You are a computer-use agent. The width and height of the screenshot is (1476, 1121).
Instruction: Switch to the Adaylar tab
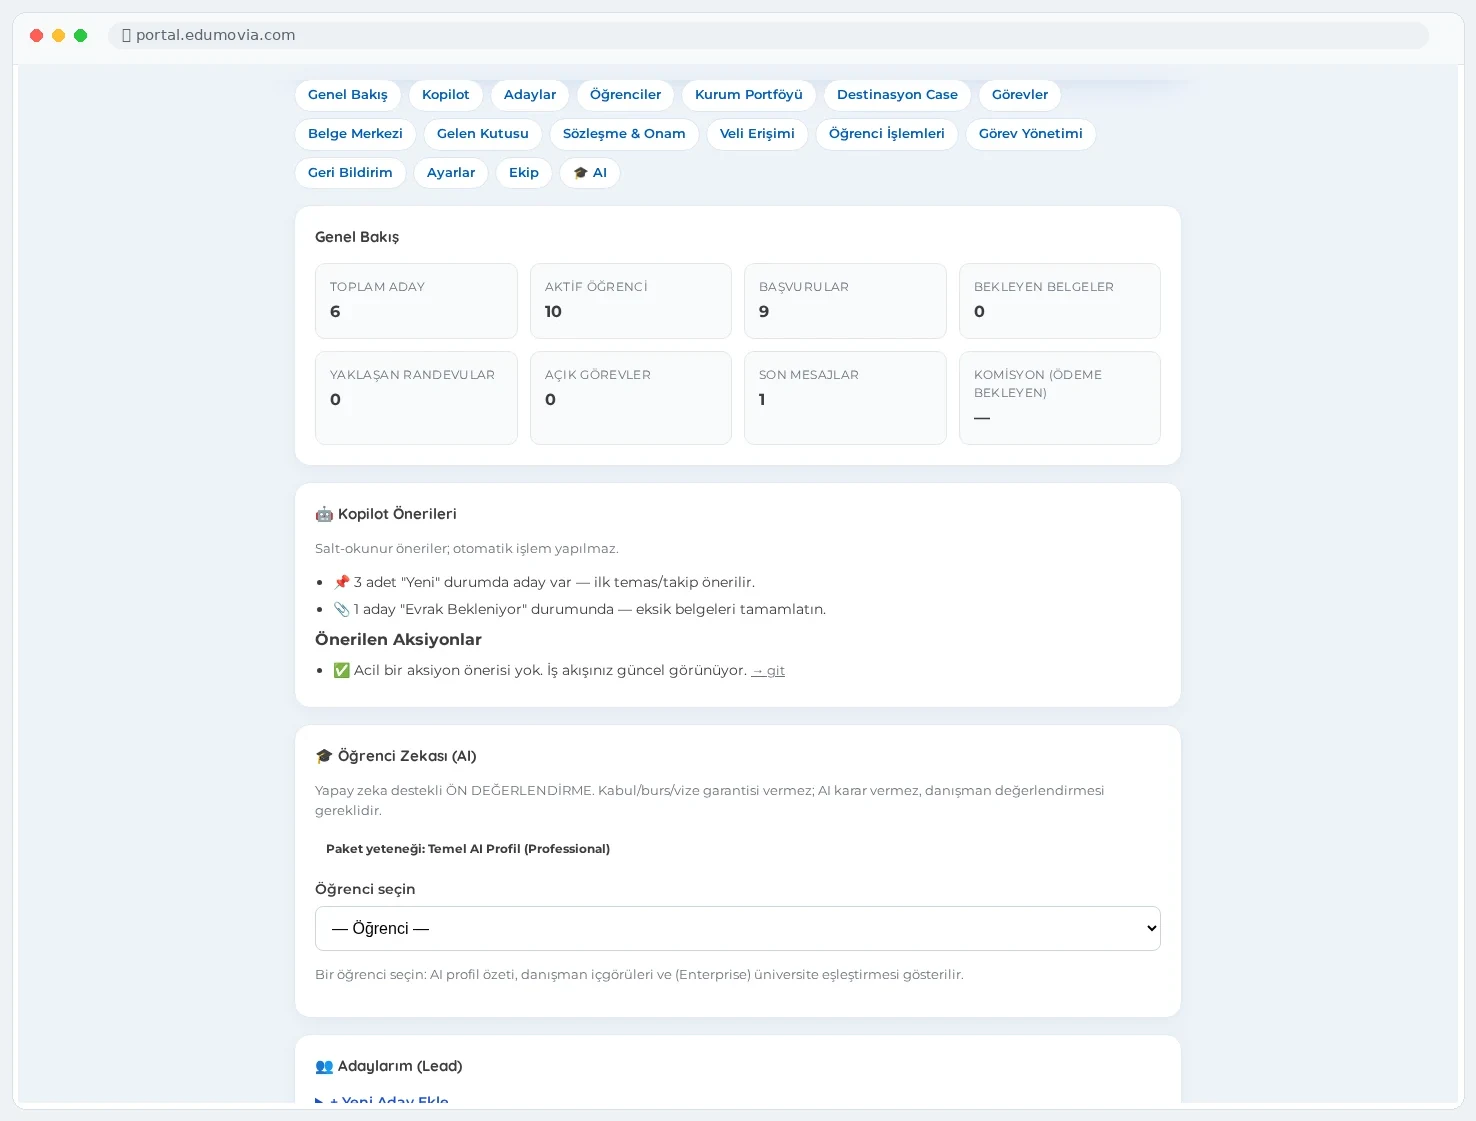click(x=530, y=95)
